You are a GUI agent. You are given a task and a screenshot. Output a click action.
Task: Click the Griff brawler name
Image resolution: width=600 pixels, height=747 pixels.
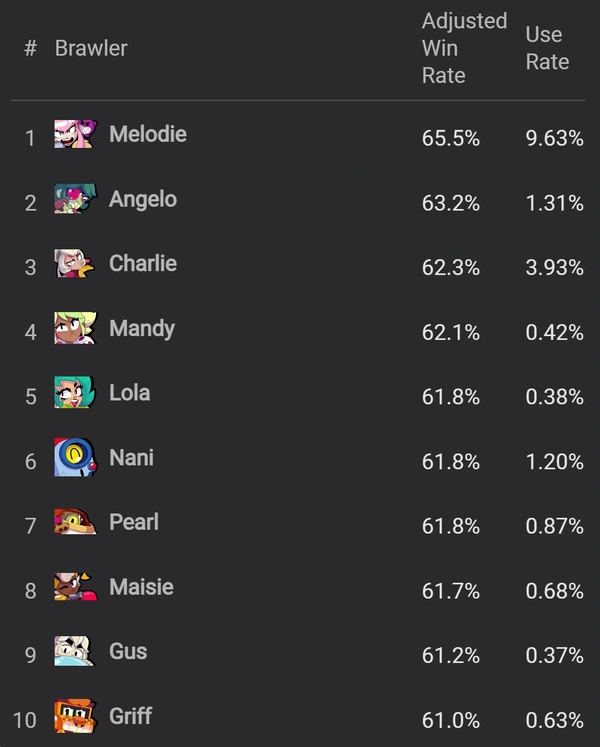pyautogui.click(x=131, y=716)
